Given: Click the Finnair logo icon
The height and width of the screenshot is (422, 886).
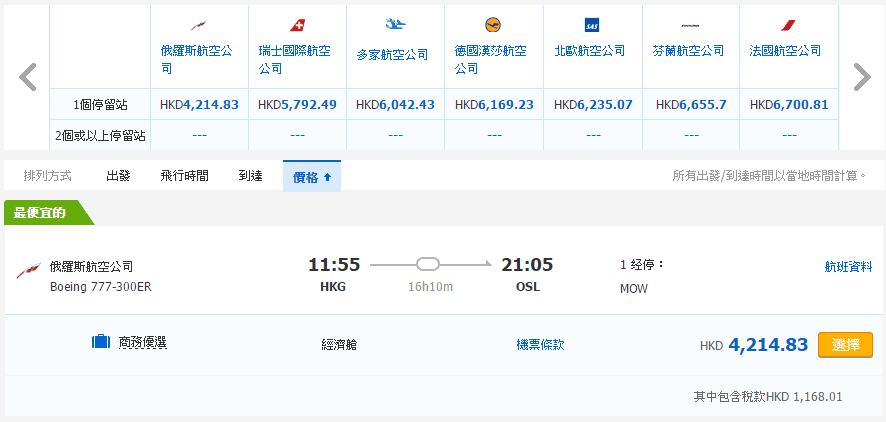Looking at the screenshot, I should pos(690,25).
